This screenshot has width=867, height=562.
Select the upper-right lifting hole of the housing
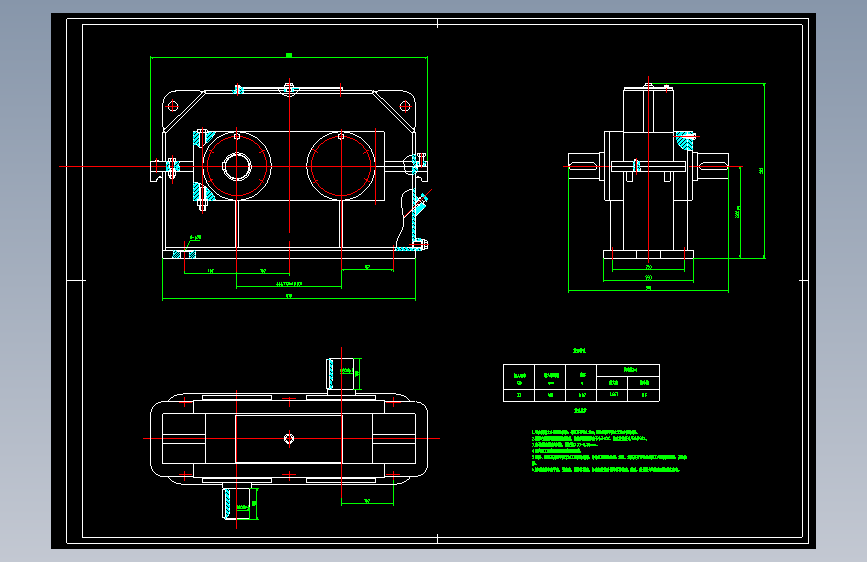point(405,106)
